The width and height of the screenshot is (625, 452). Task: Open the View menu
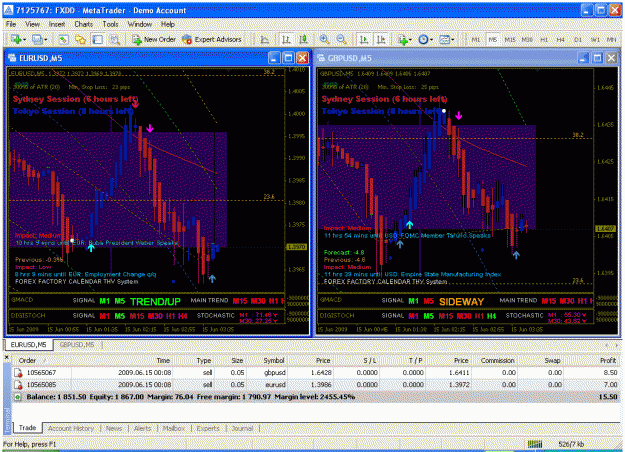click(32, 24)
